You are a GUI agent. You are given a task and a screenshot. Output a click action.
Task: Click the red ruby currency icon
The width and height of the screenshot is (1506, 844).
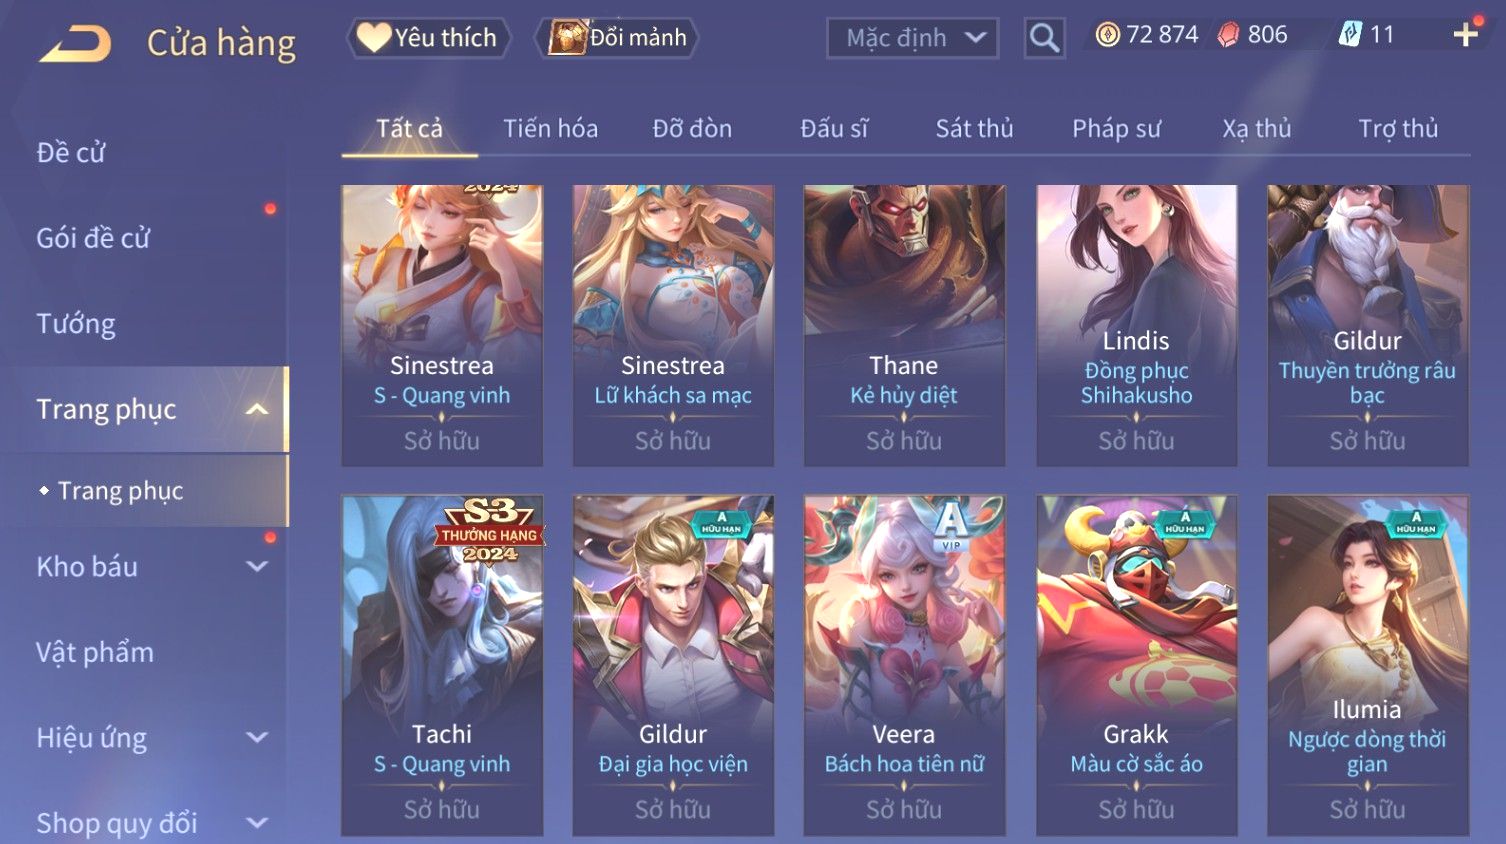[x=1228, y=35]
